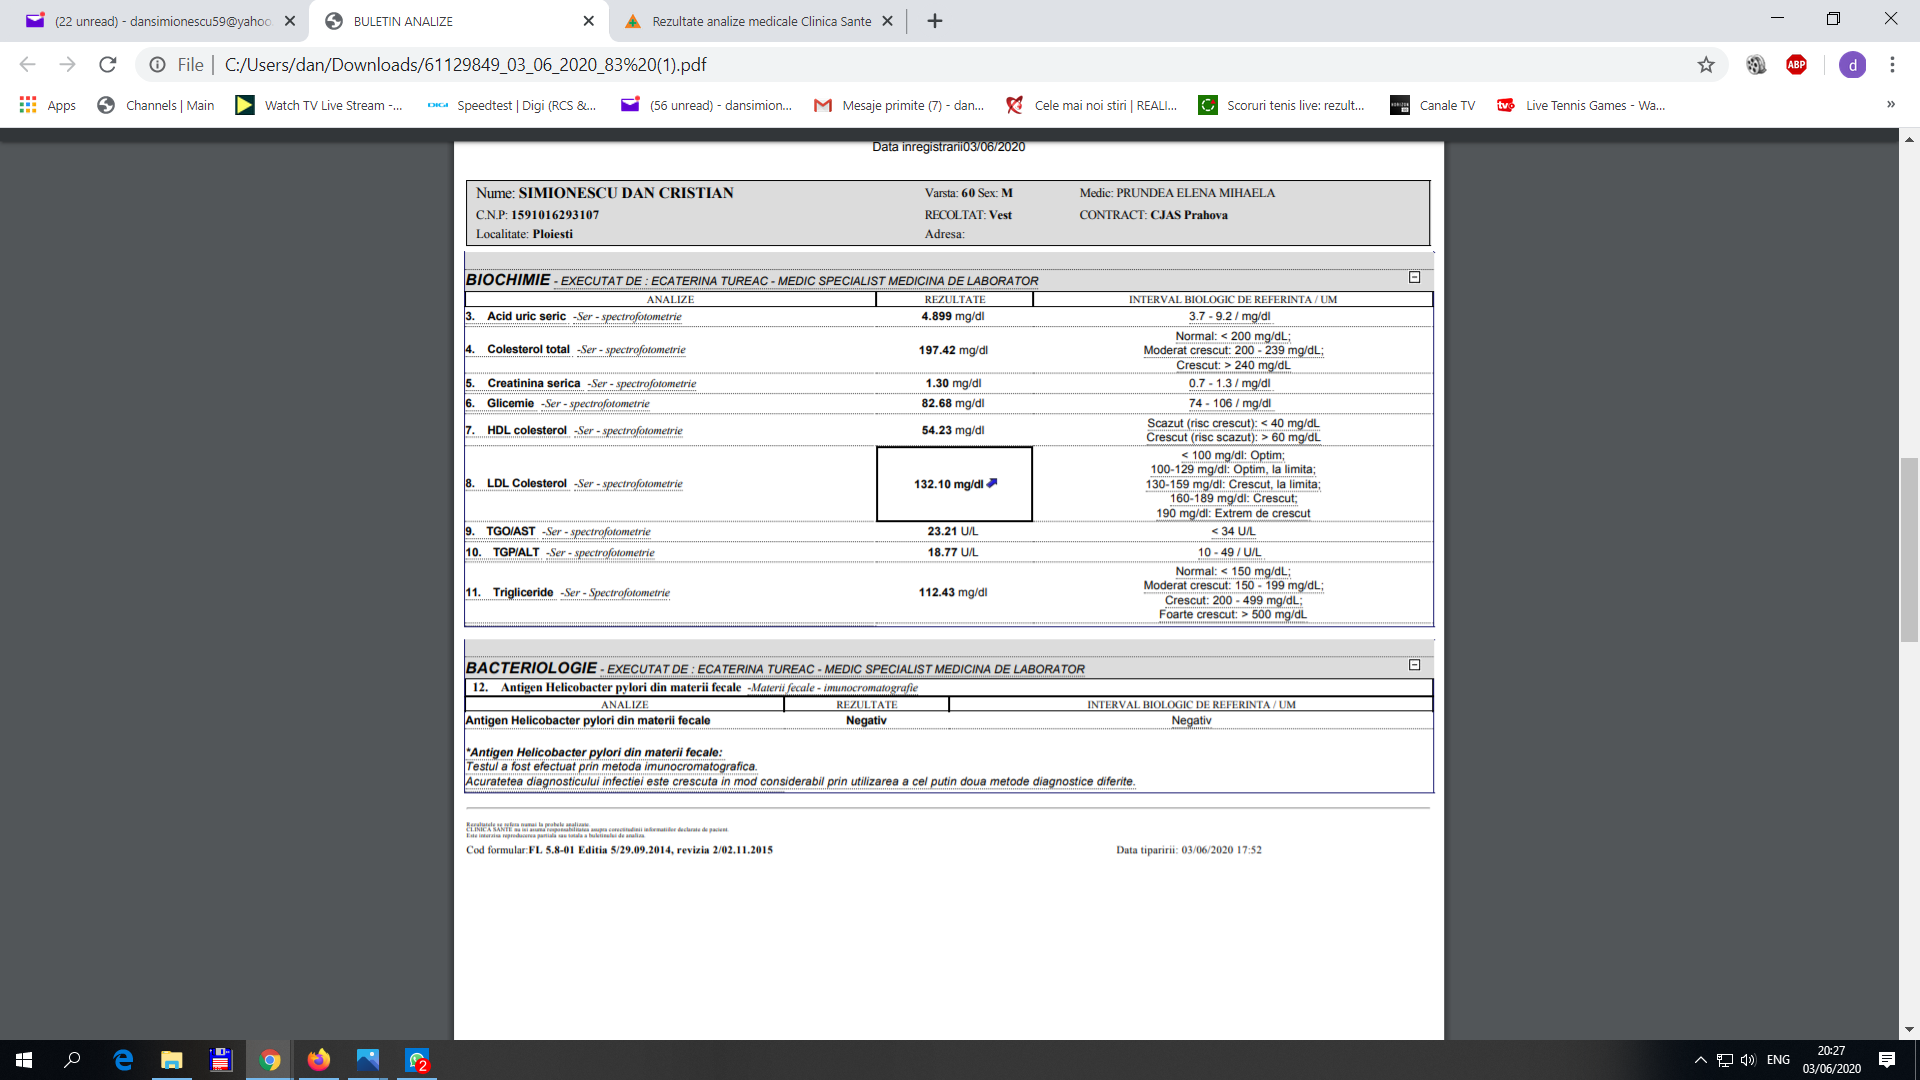Click the scrollbar up arrow
Viewport: 1920px width, 1080px height.
click(1909, 139)
